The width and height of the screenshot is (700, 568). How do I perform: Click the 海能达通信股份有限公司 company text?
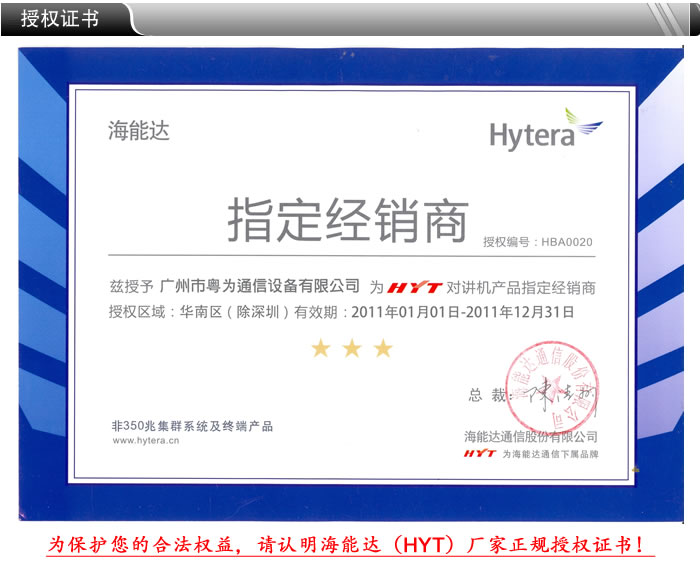tap(530, 437)
